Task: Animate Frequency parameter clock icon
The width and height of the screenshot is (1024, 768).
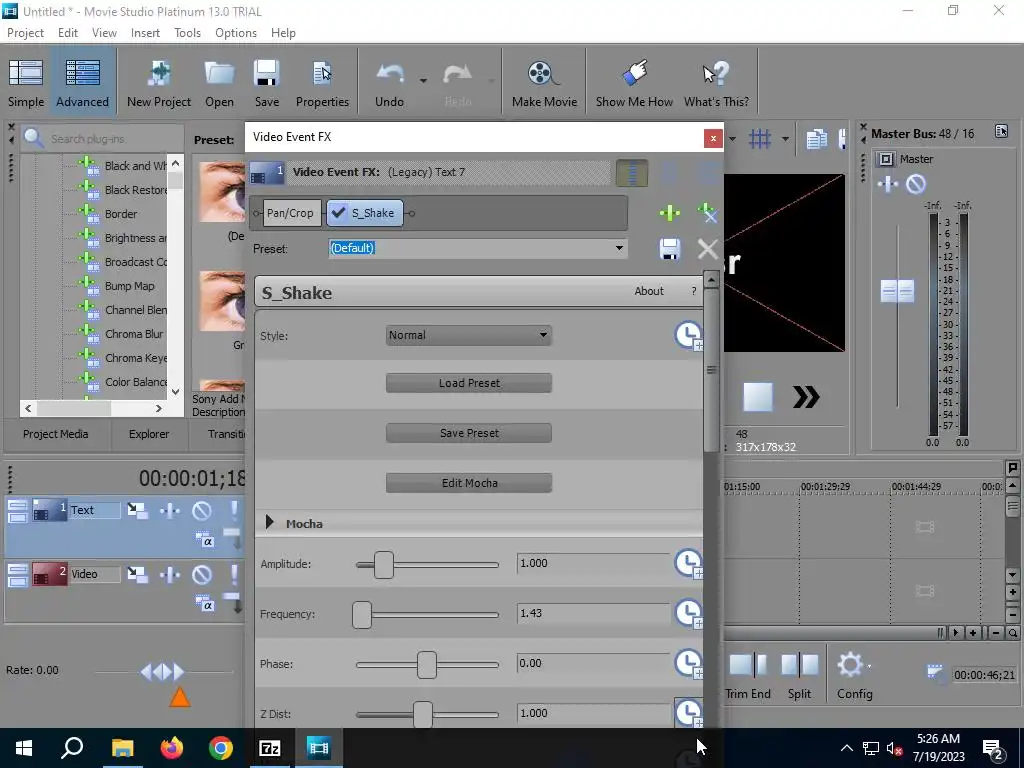Action: point(688,614)
